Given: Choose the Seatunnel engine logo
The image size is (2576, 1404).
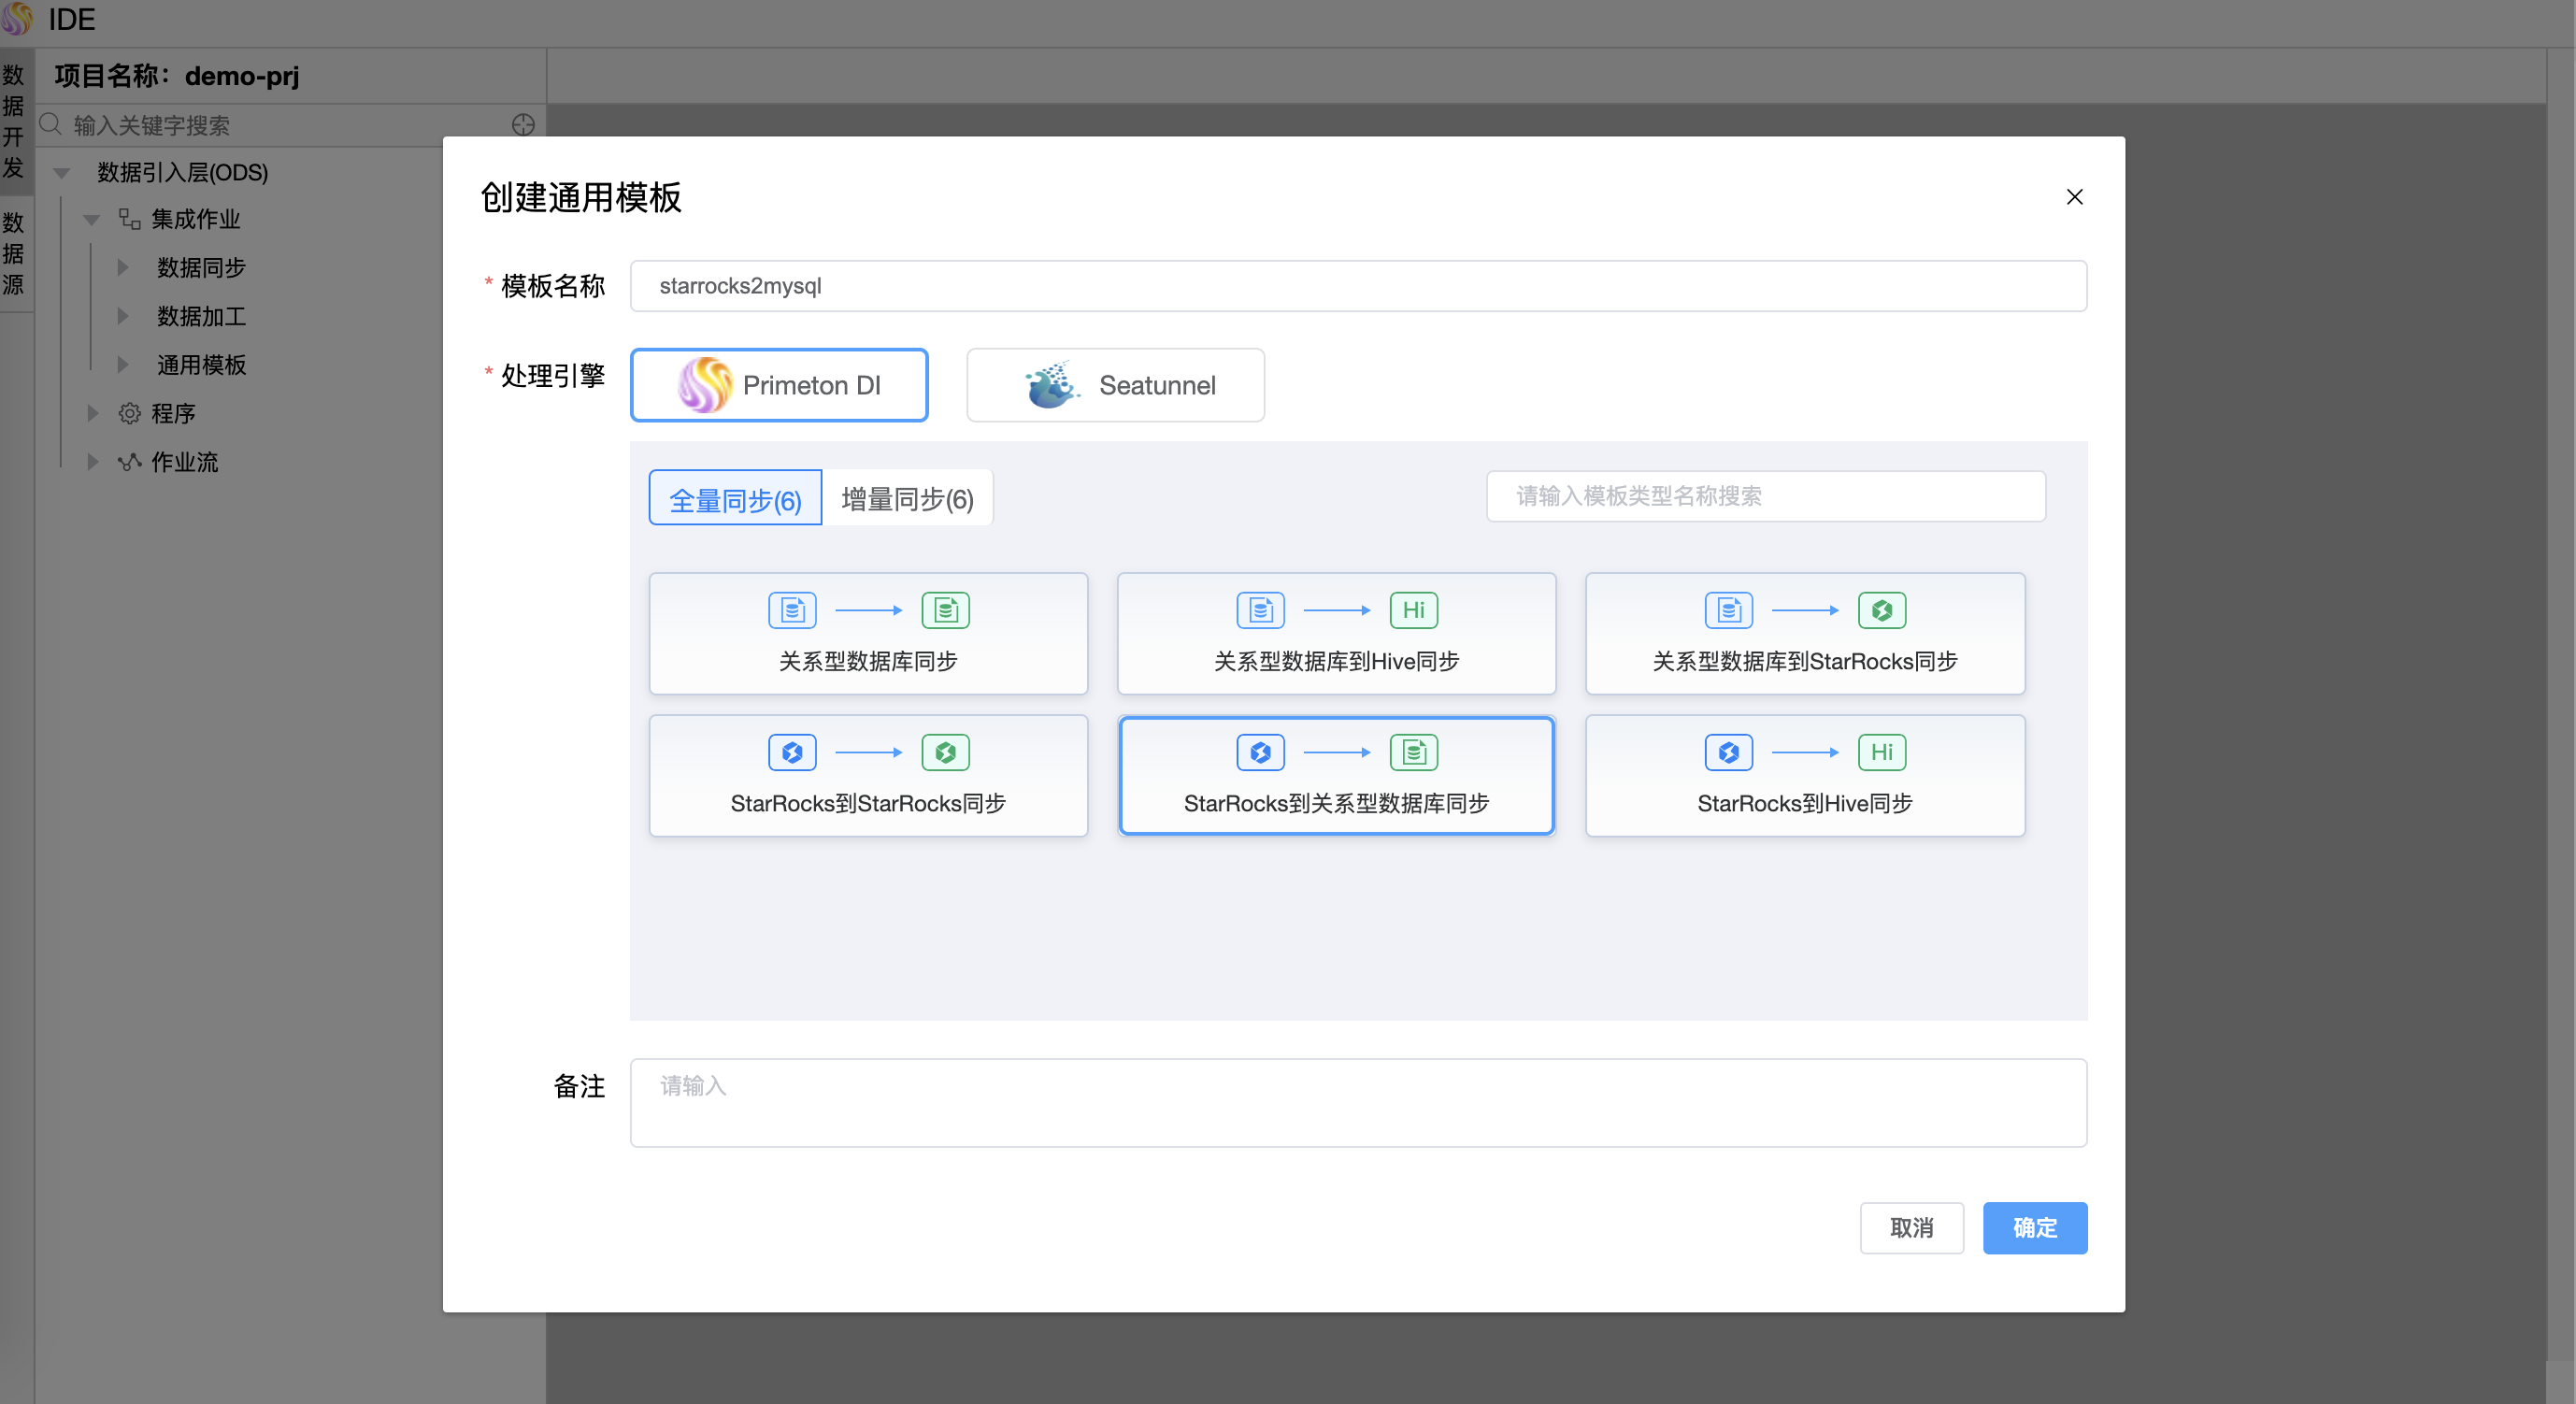Looking at the screenshot, I should click(1050, 385).
